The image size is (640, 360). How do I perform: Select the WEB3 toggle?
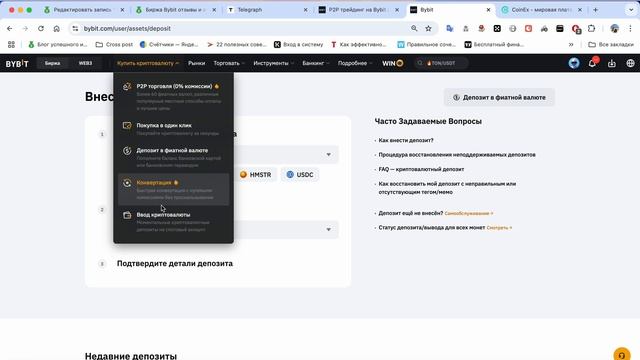coord(85,63)
